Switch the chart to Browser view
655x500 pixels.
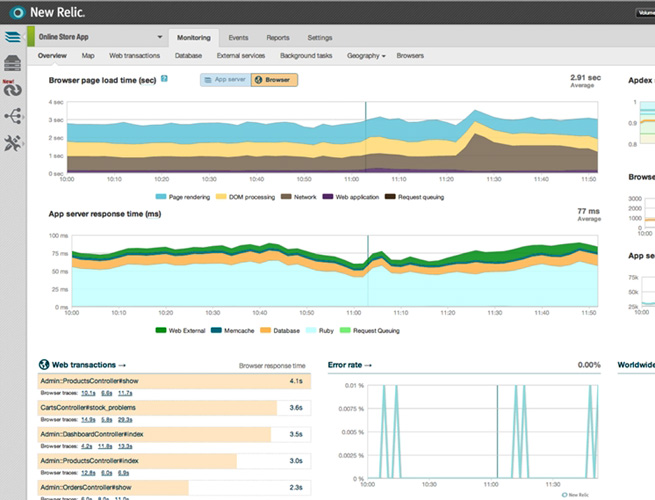274,80
